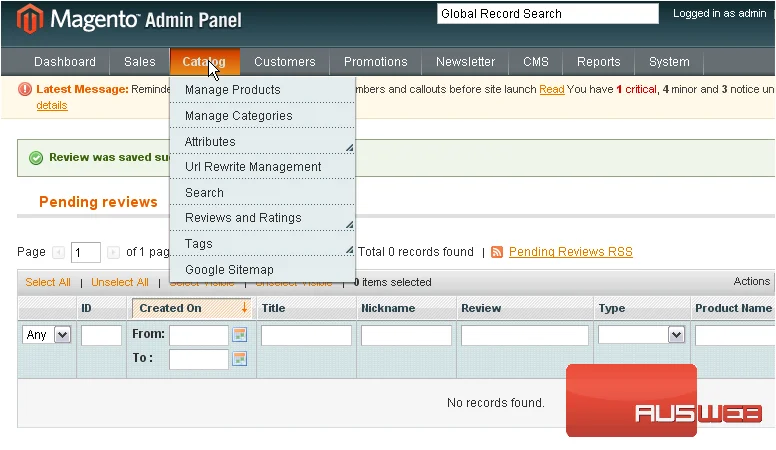The image size is (776, 450).
Task: Go to the next page arrow
Action: [113, 252]
